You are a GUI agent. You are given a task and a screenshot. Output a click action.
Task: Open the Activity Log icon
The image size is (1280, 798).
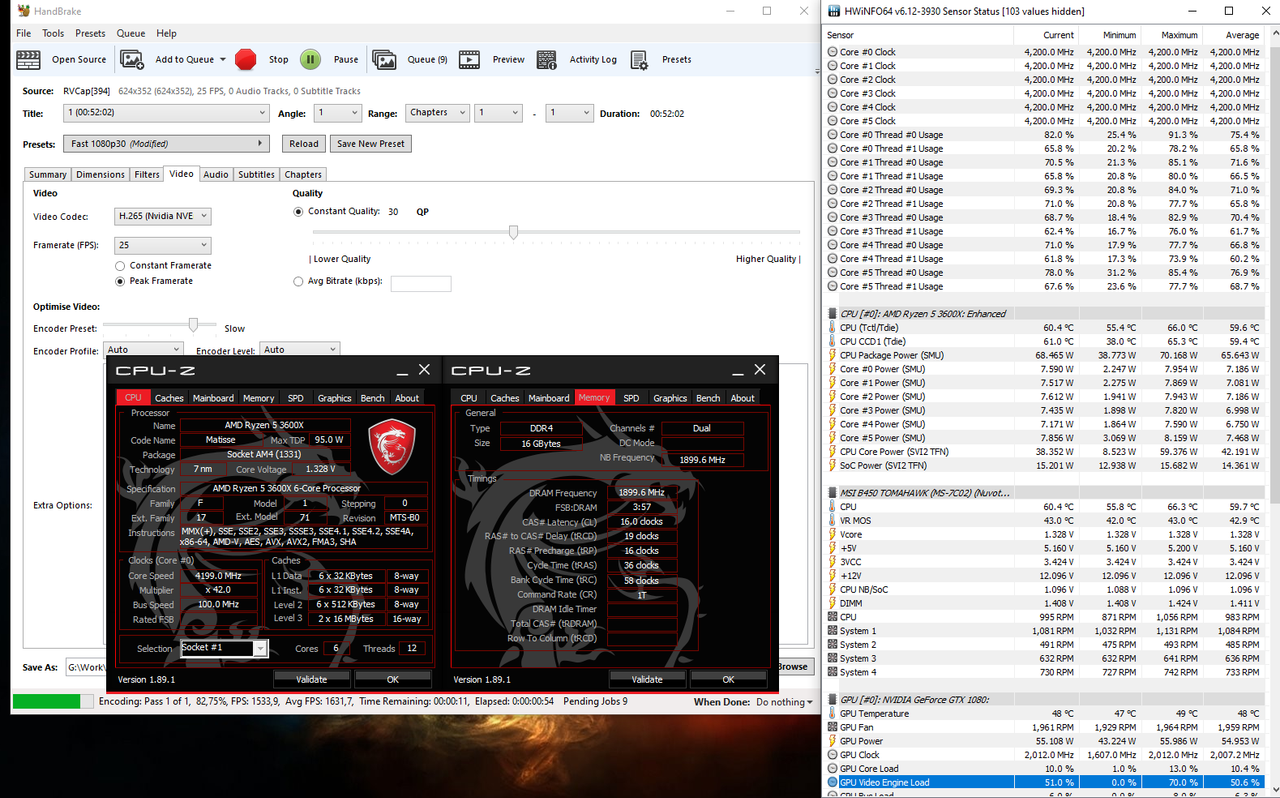pos(547,59)
